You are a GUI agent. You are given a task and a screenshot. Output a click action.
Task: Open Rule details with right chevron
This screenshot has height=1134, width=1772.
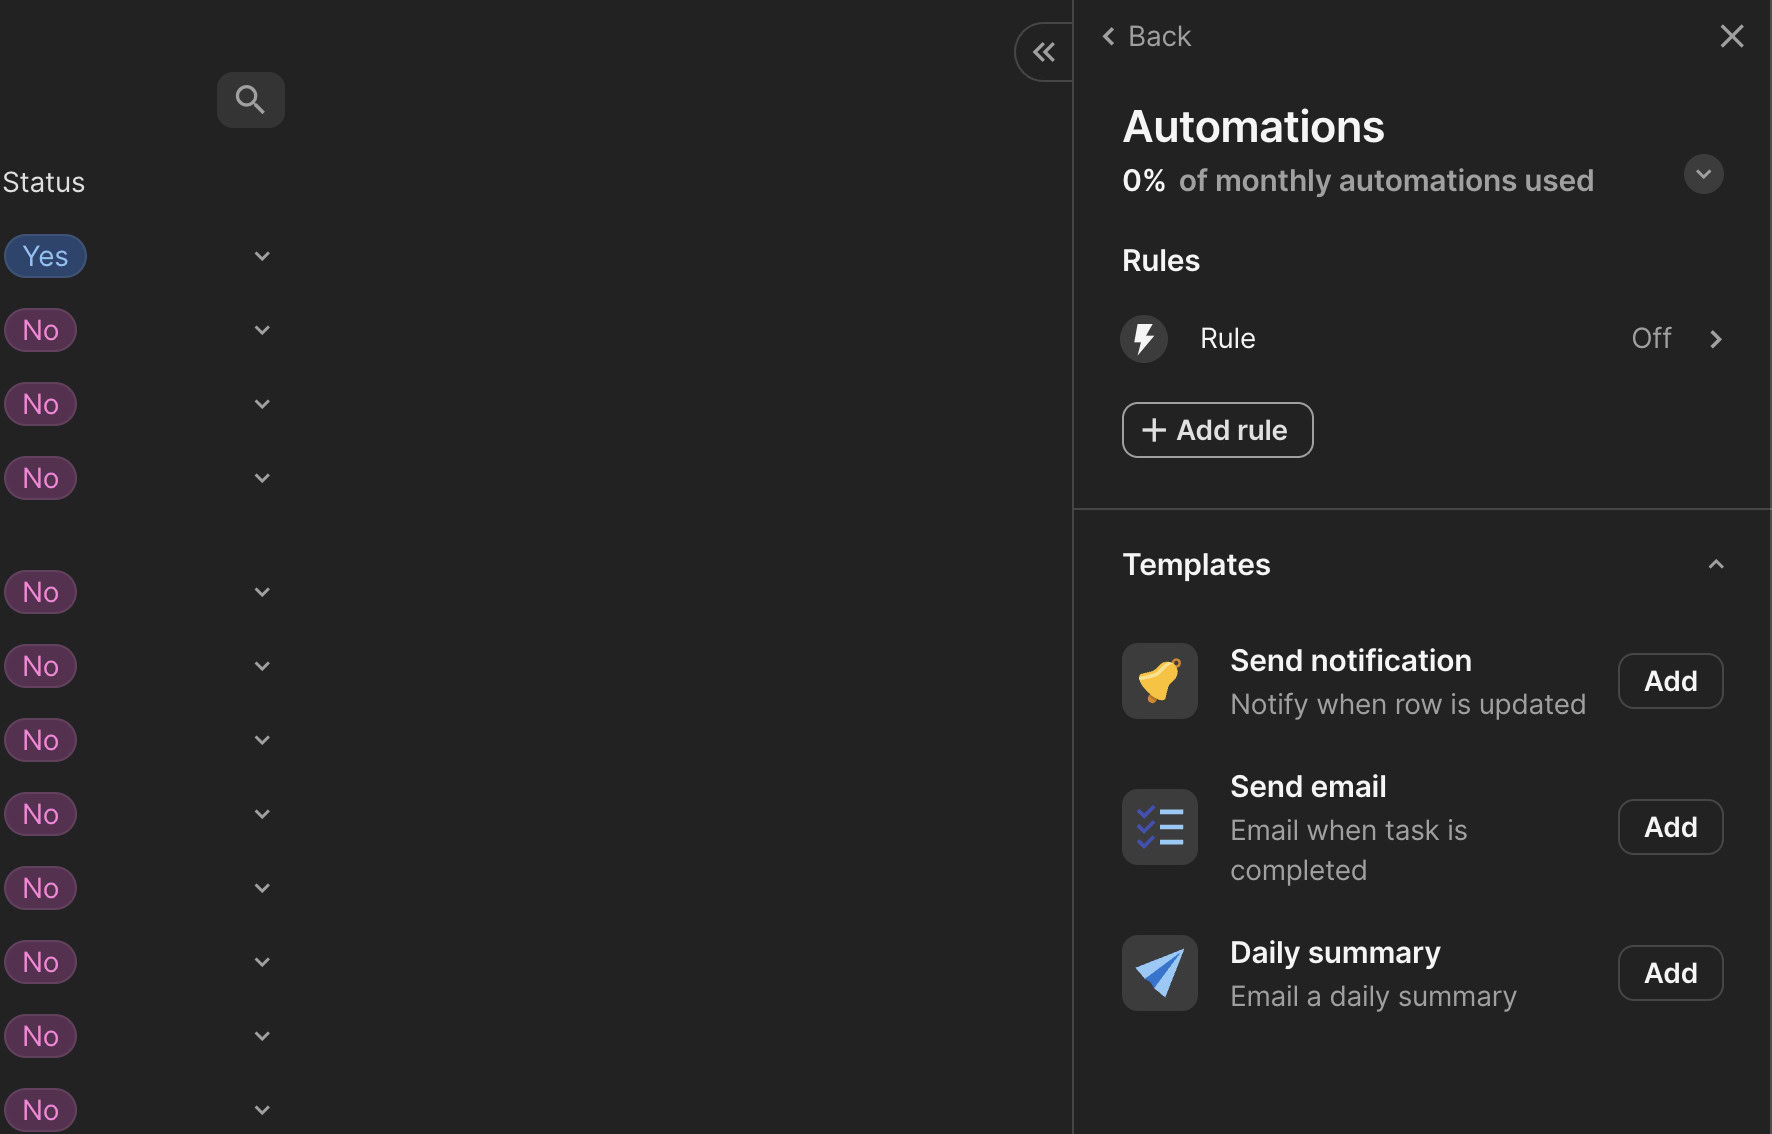[1716, 339]
